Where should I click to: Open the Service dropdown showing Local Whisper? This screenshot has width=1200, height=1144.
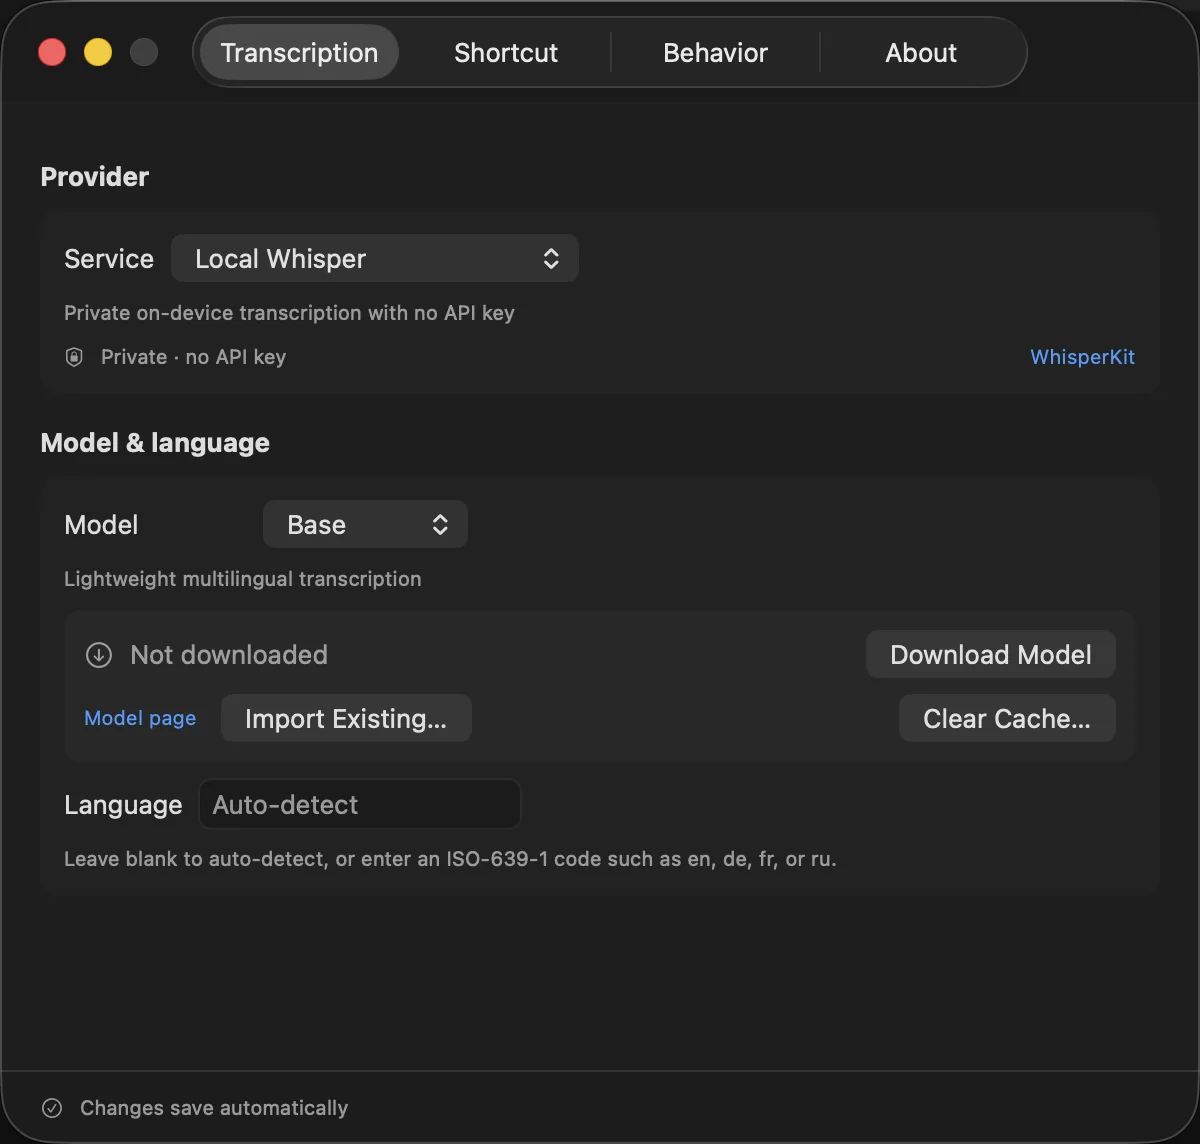click(x=375, y=259)
